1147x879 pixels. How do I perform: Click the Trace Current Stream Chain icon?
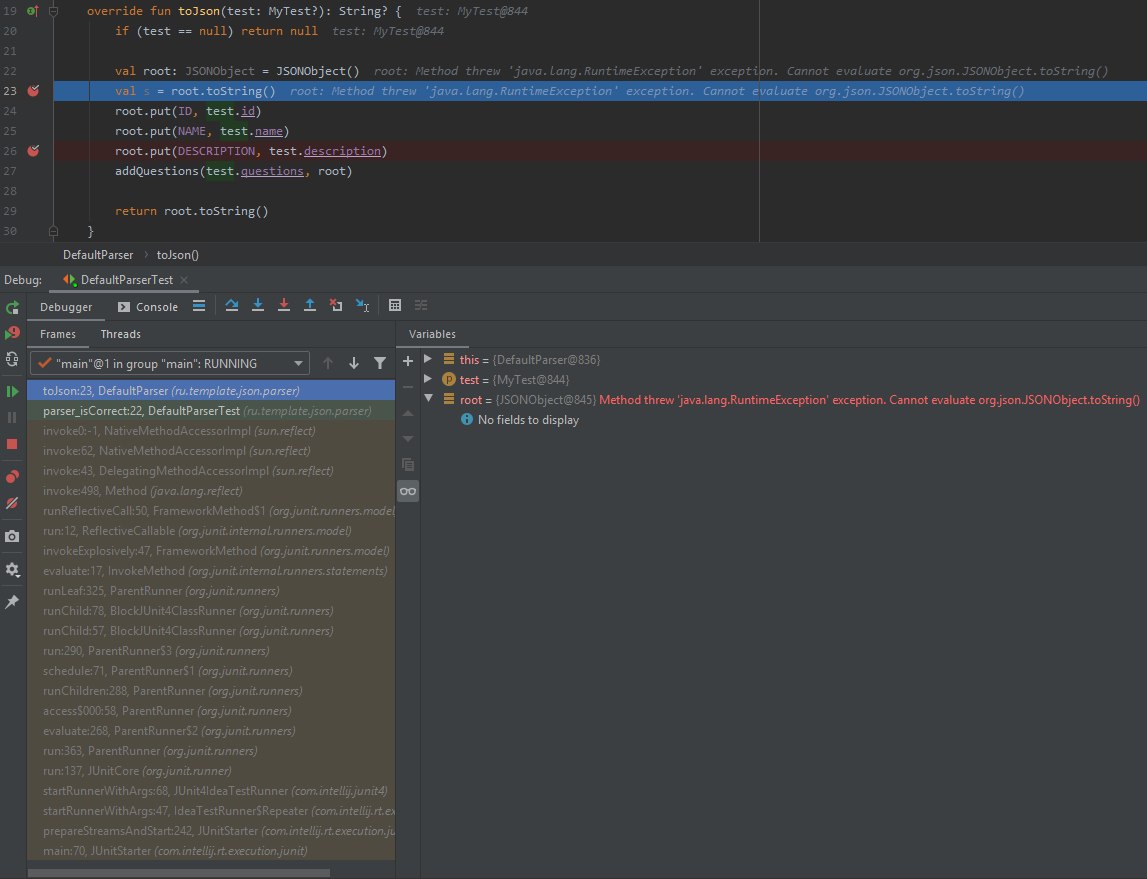[x=421, y=306]
